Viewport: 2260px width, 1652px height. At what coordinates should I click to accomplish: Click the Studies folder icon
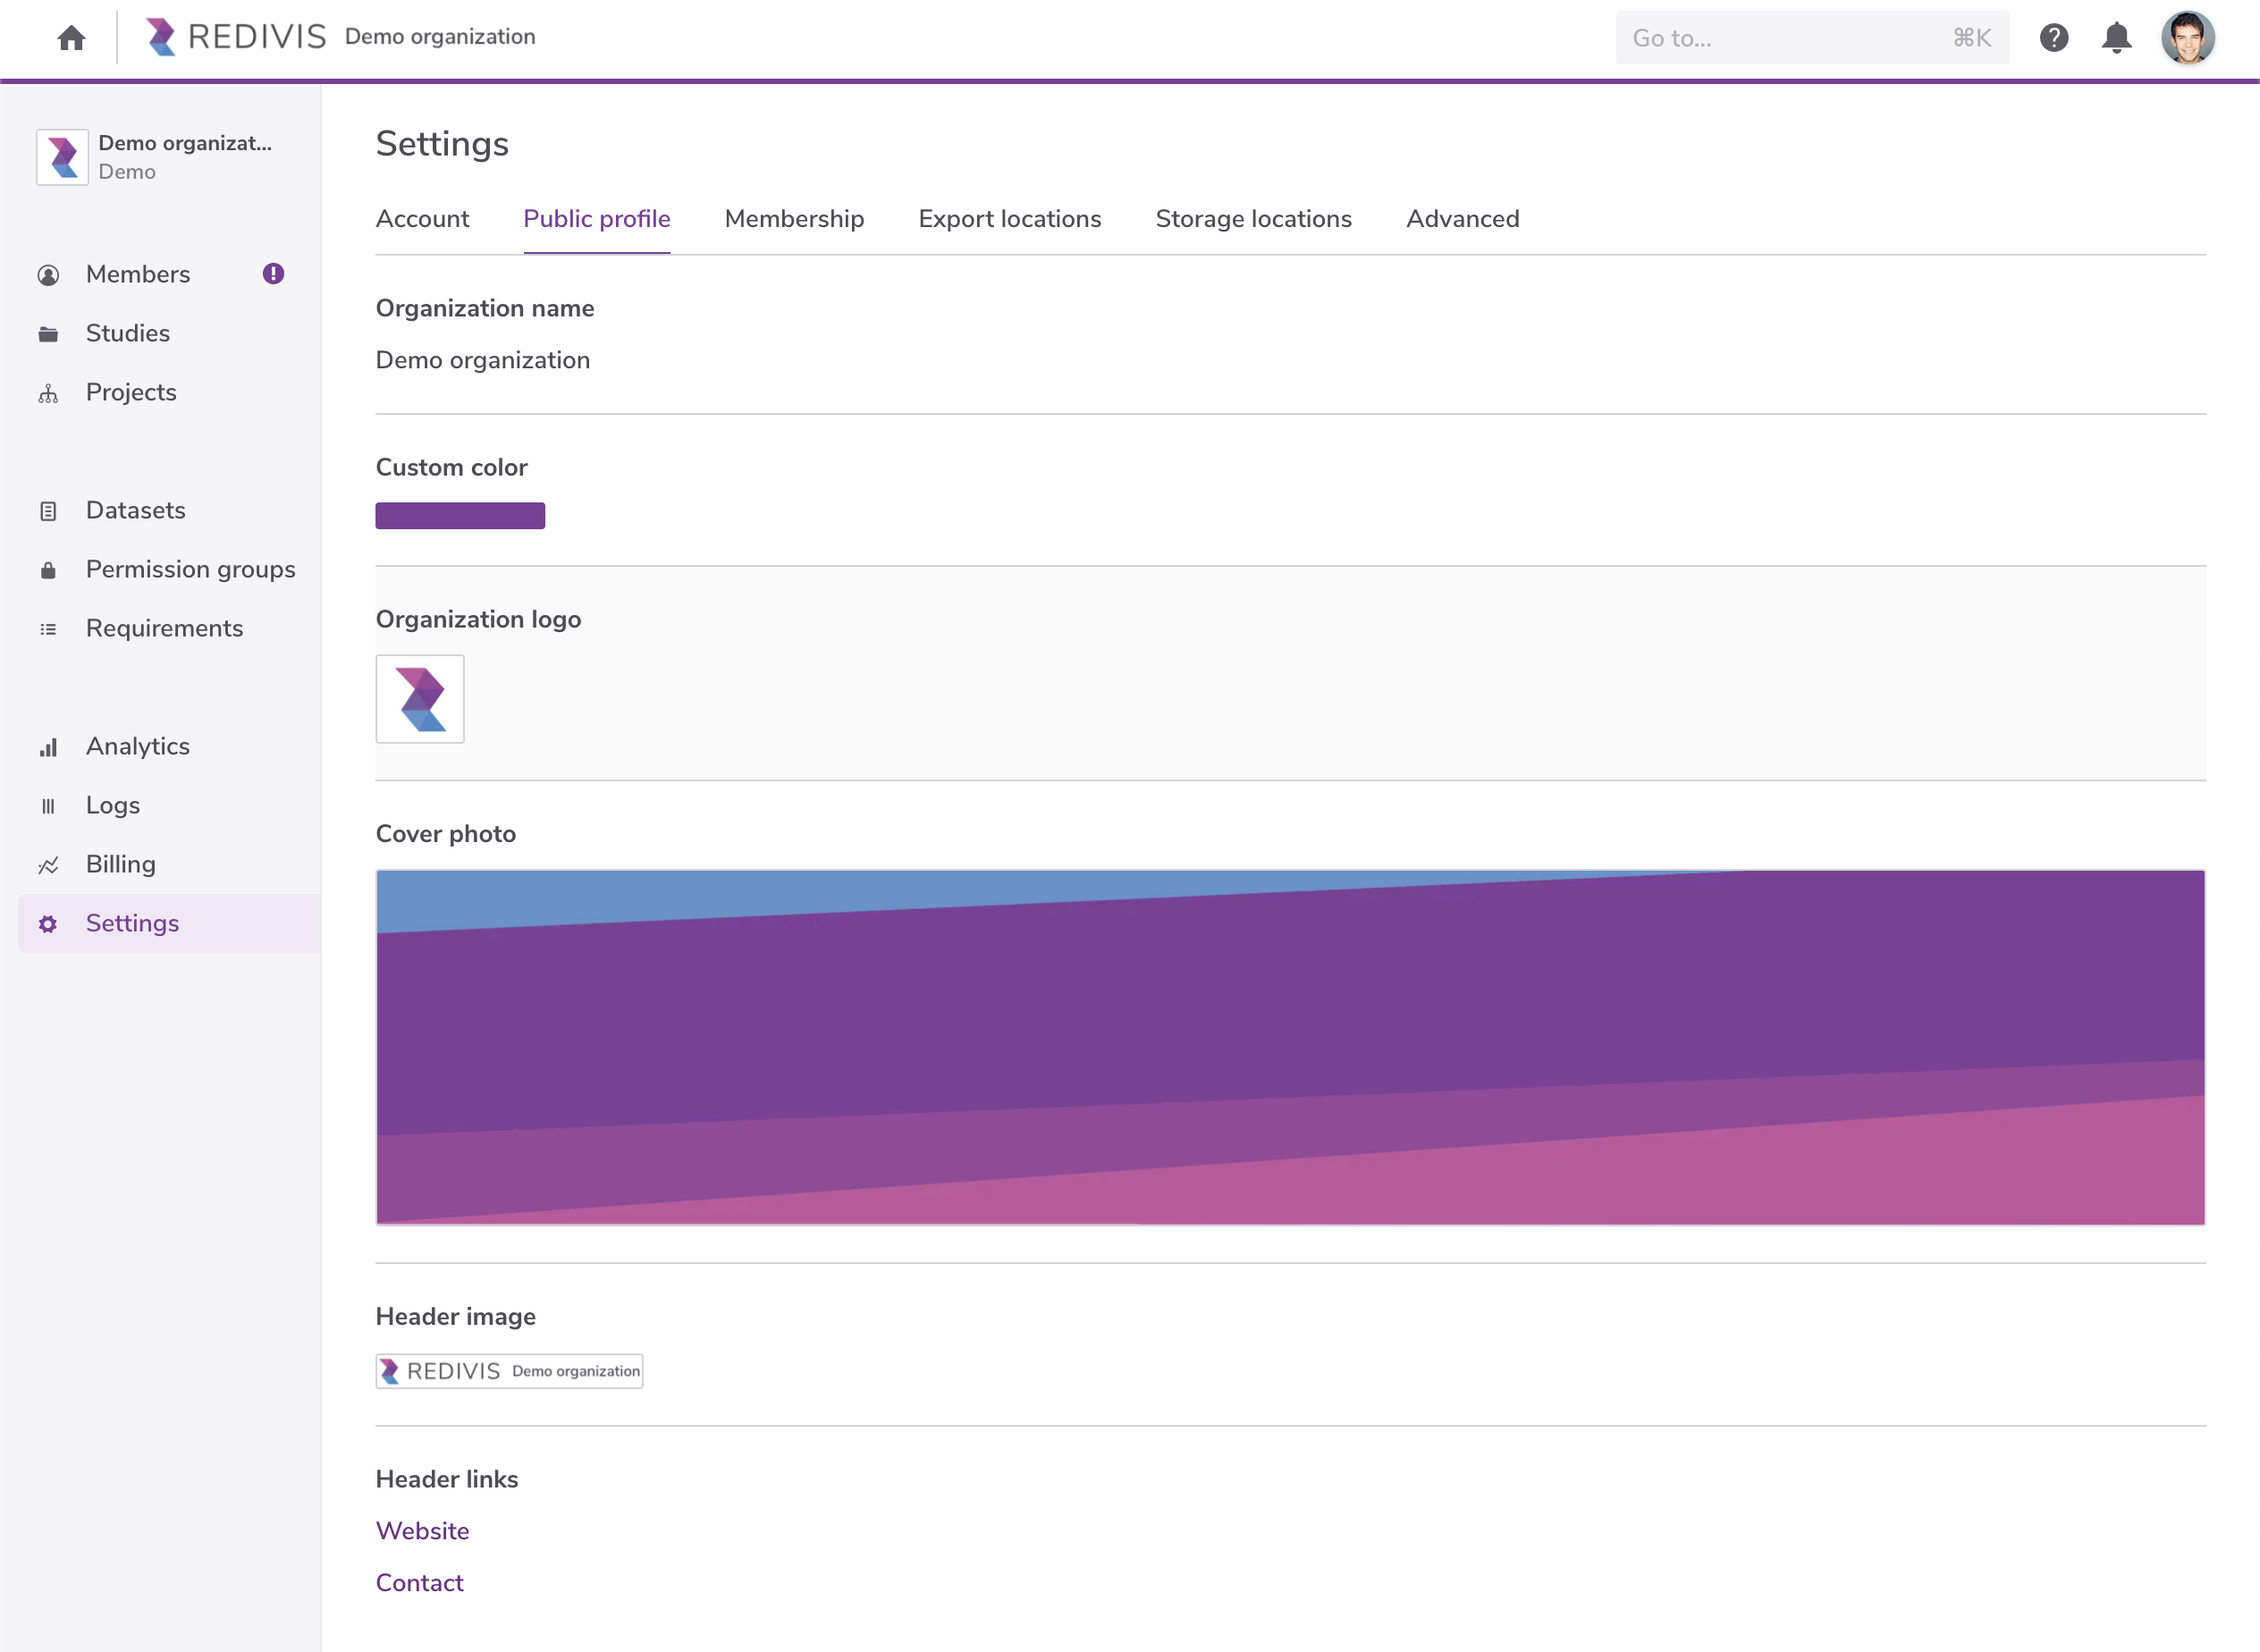pos(48,334)
